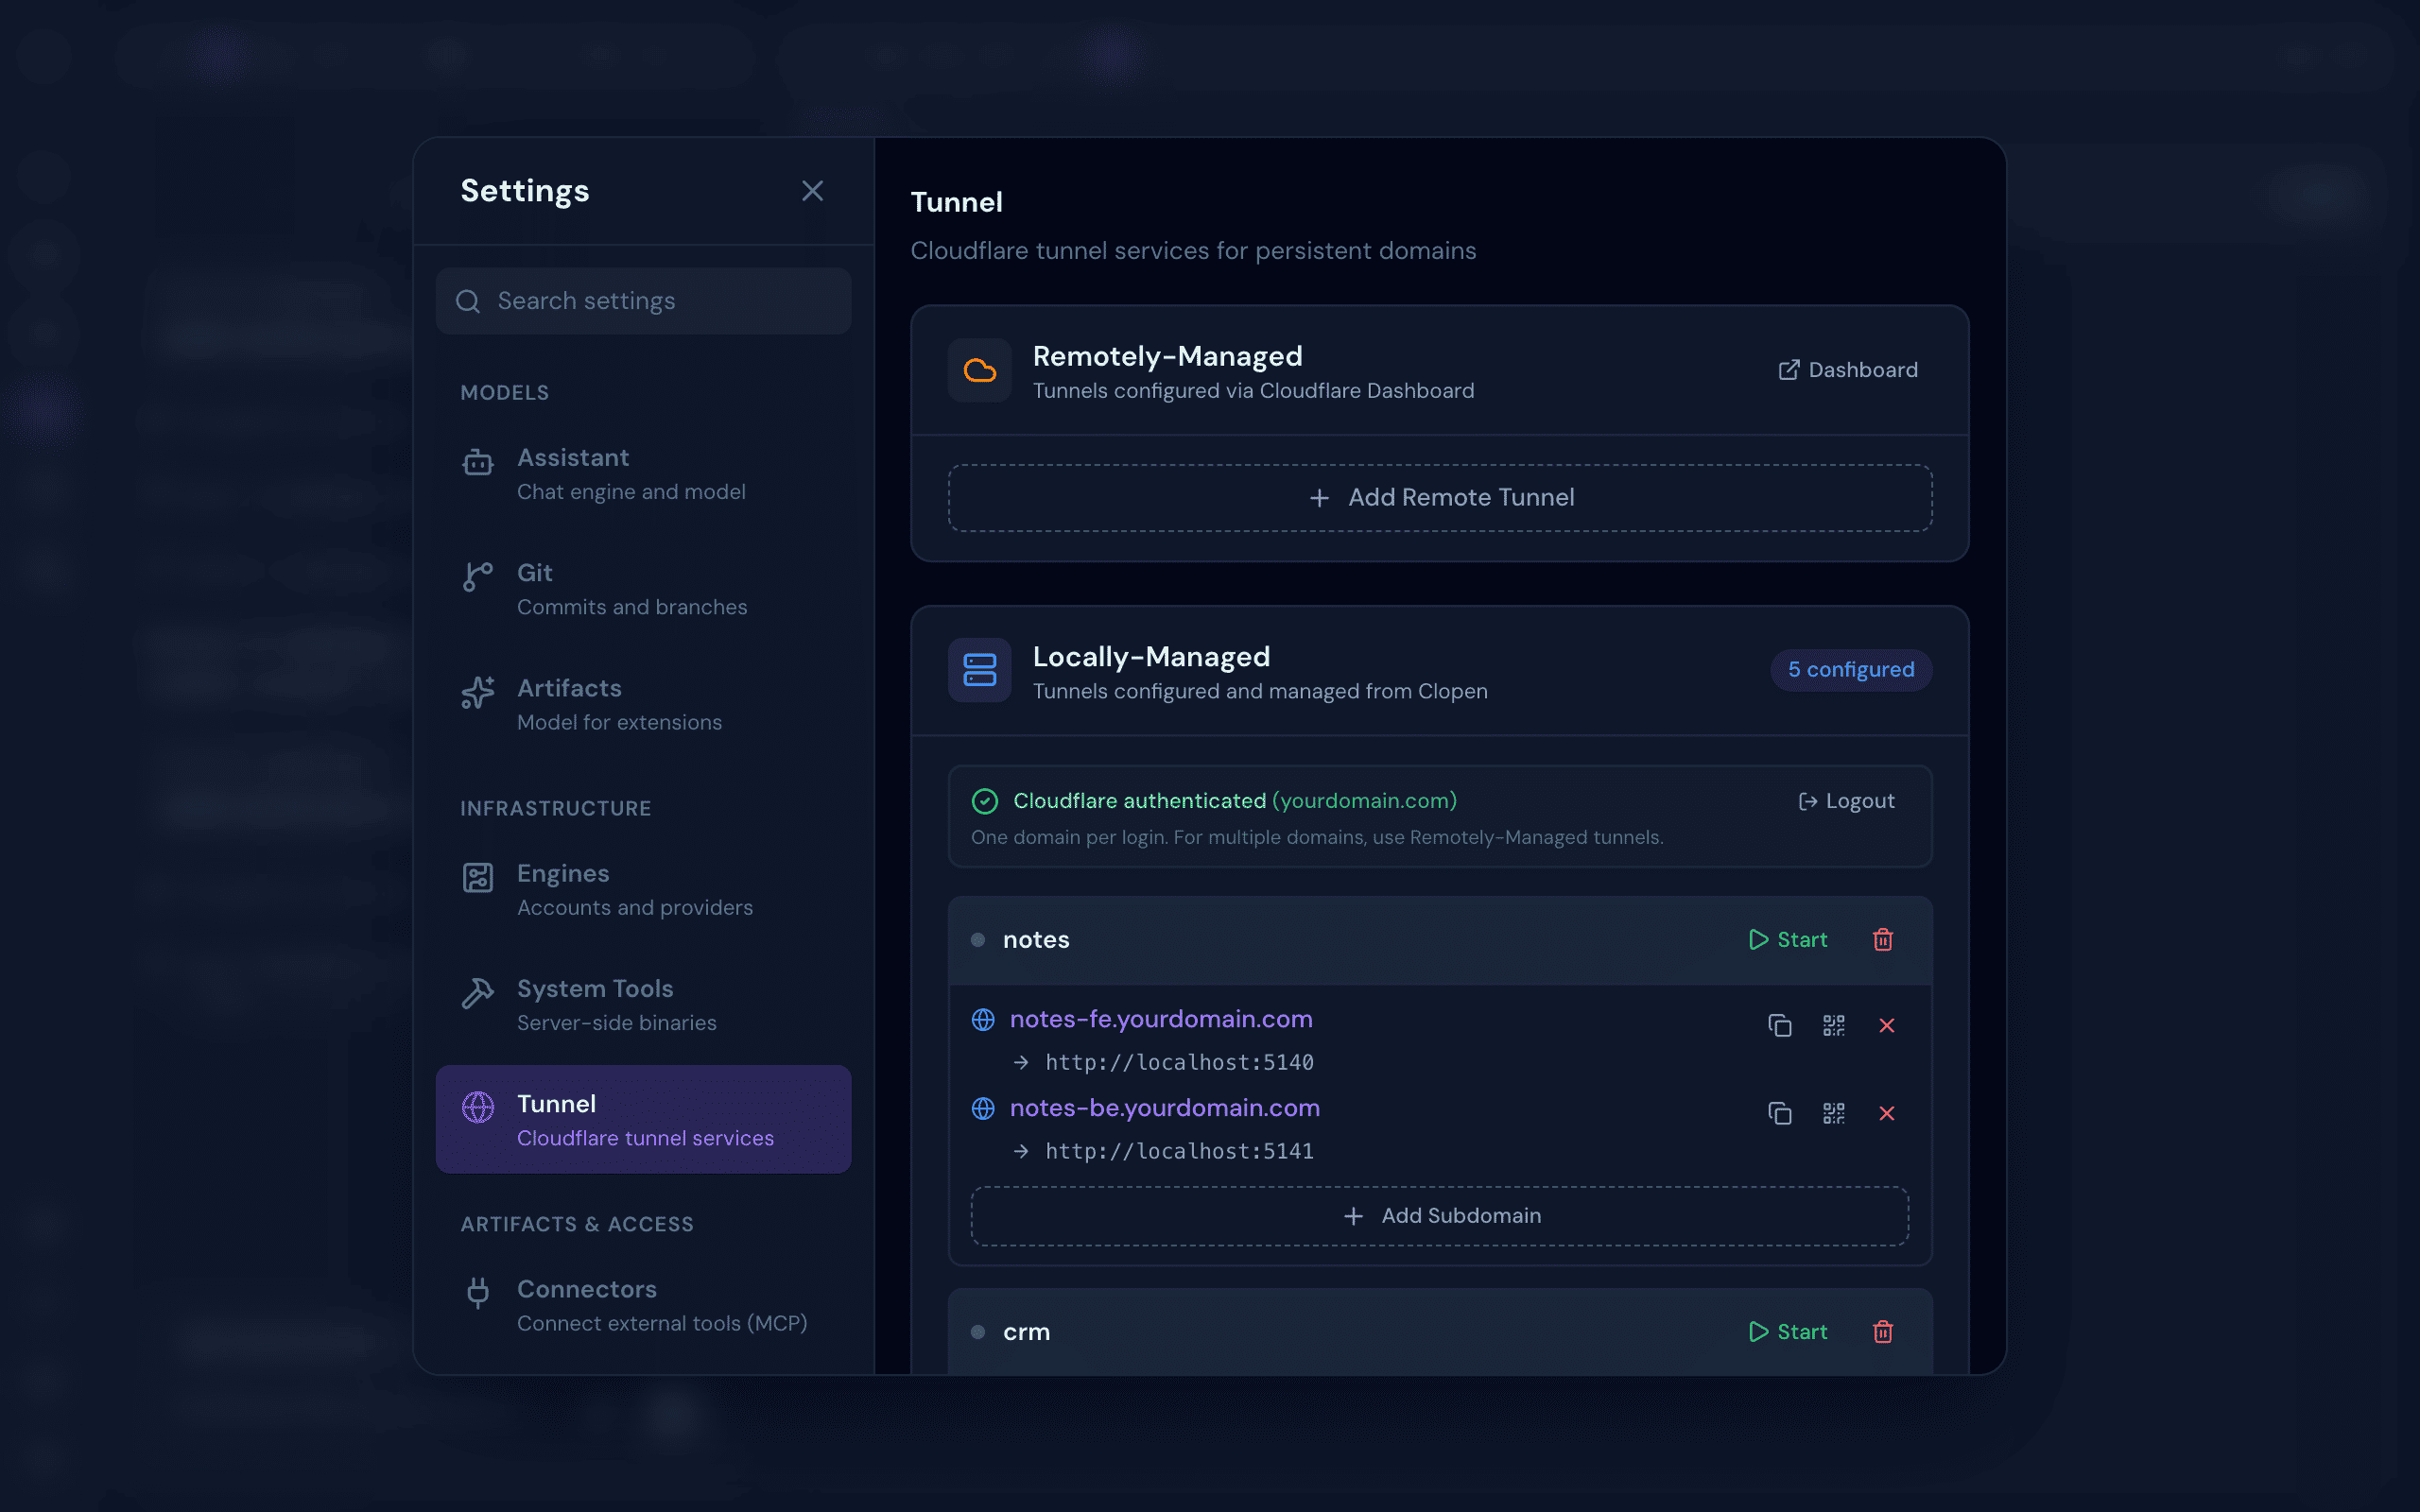The height and width of the screenshot is (1512, 2420).
Task: Delete the crm tunnel
Action: coord(1882,1332)
